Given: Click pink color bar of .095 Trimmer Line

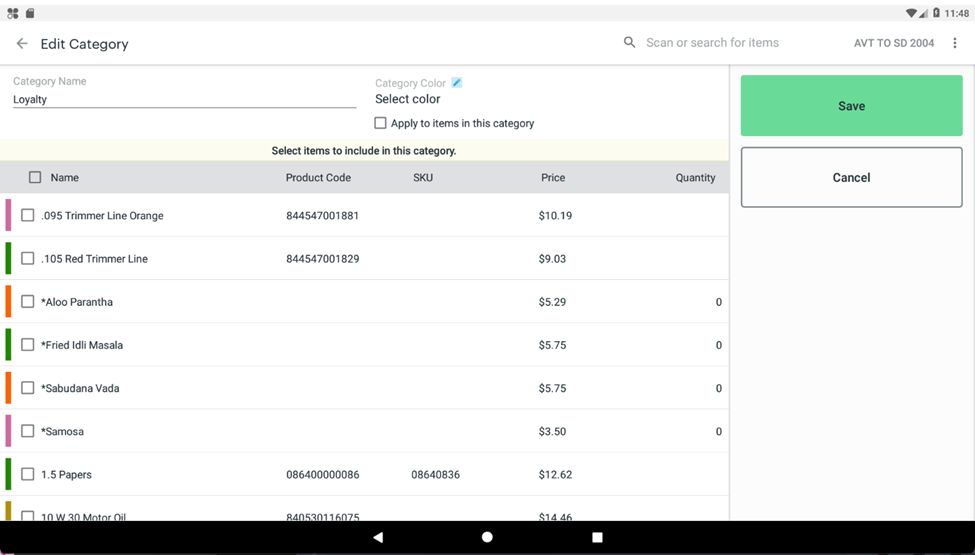Looking at the screenshot, I should pos(8,215).
